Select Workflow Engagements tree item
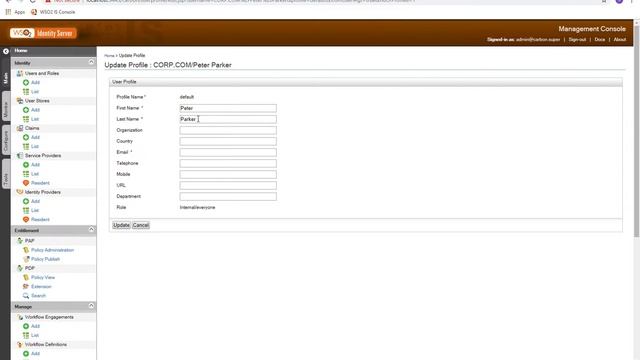 (49, 317)
